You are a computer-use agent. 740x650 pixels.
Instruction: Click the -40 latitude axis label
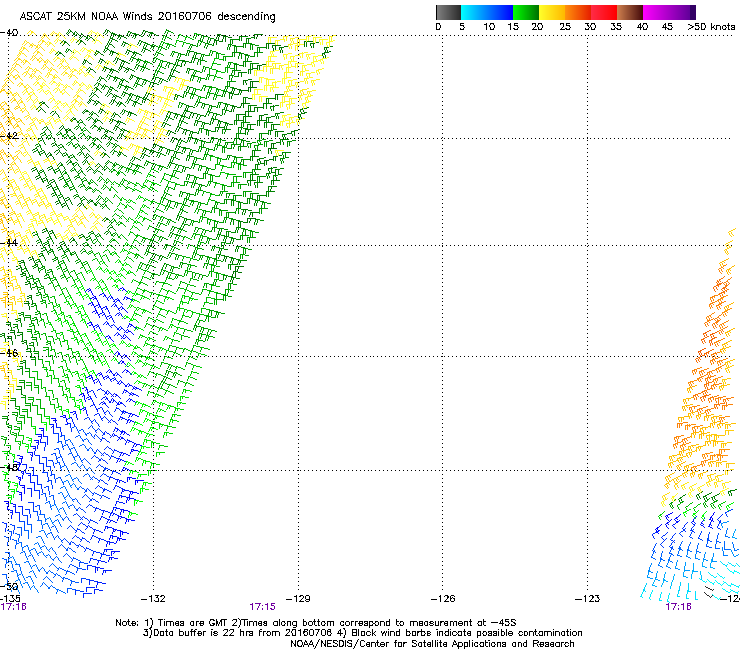click(9, 33)
